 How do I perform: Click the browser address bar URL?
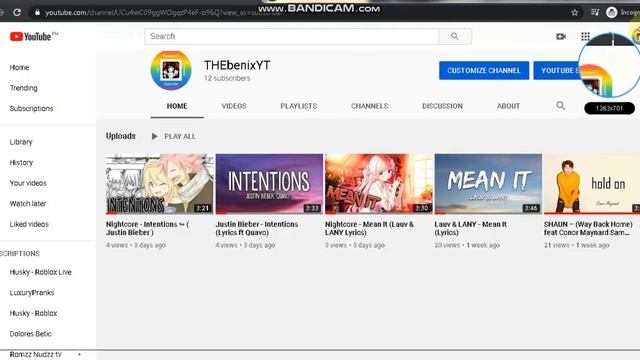tap(163, 13)
